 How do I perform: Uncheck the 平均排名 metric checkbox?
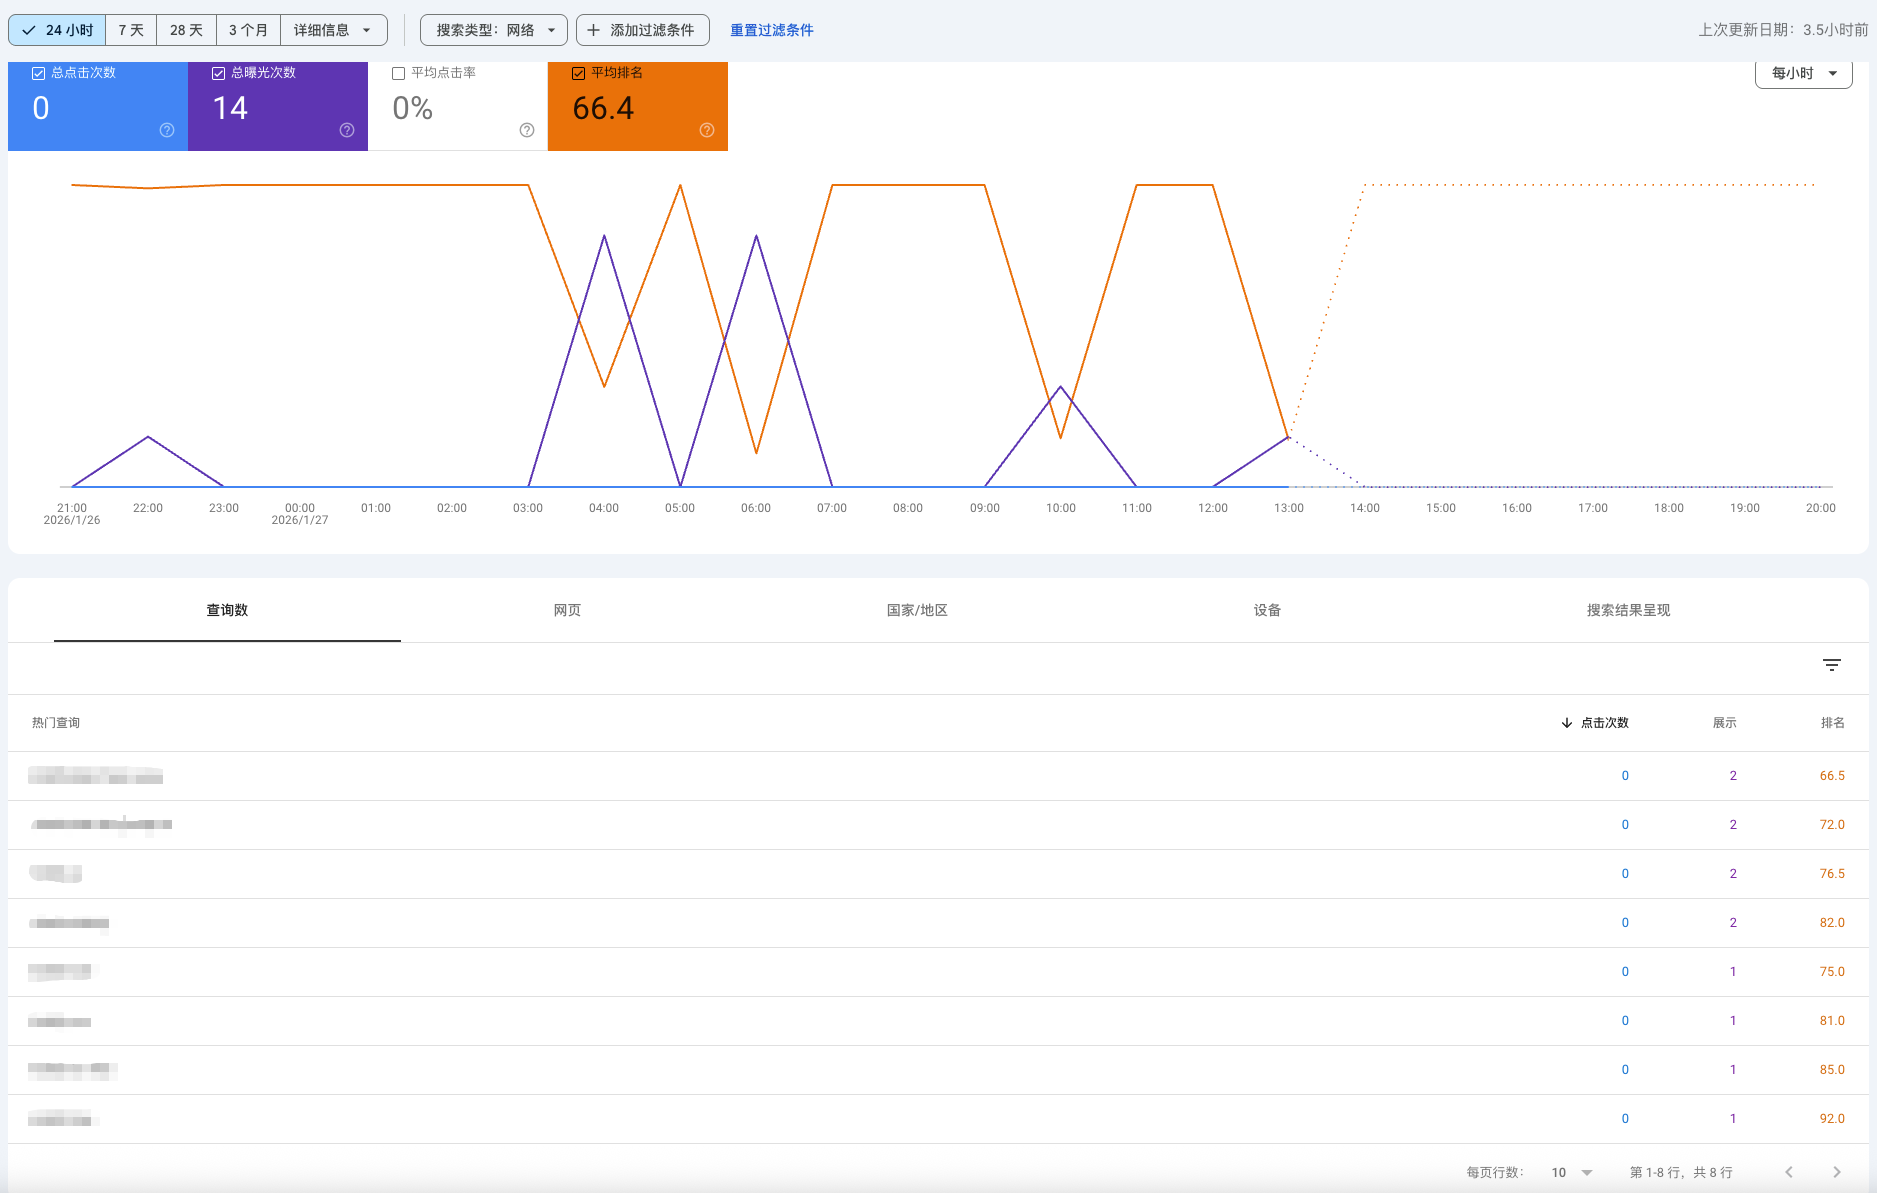(x=578, y=73)
